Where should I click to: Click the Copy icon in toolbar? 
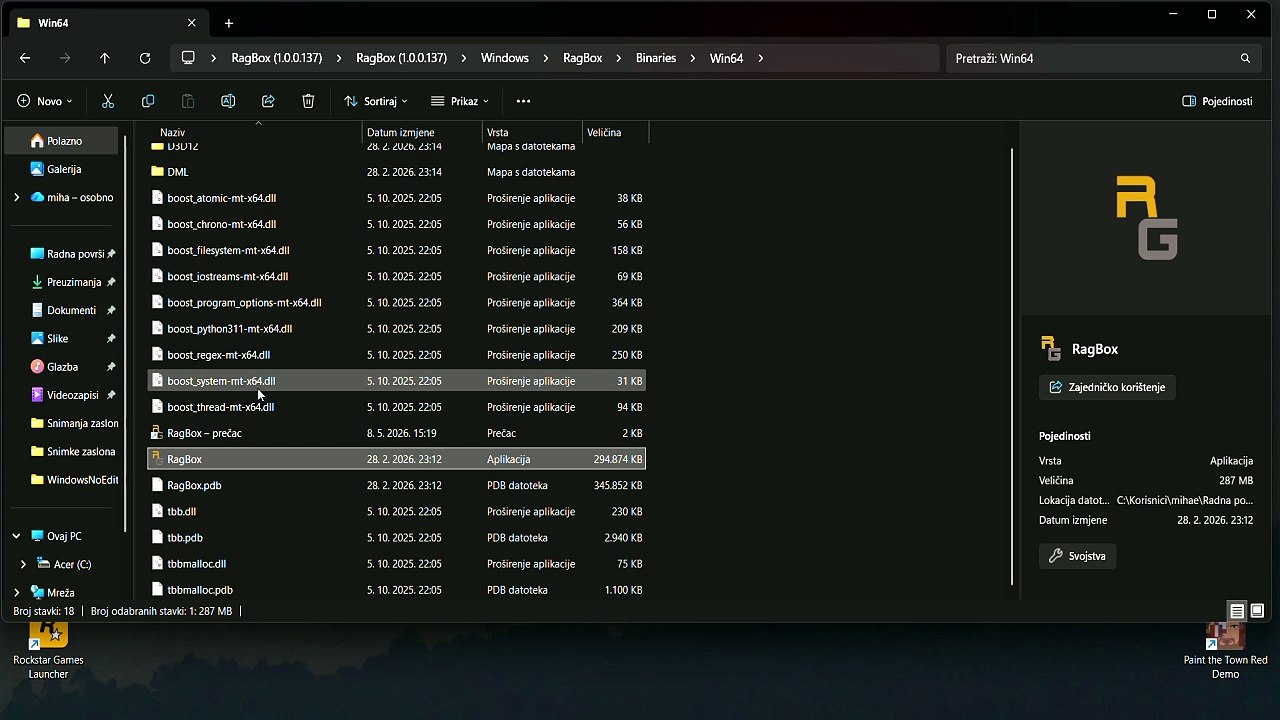(148, 101)
